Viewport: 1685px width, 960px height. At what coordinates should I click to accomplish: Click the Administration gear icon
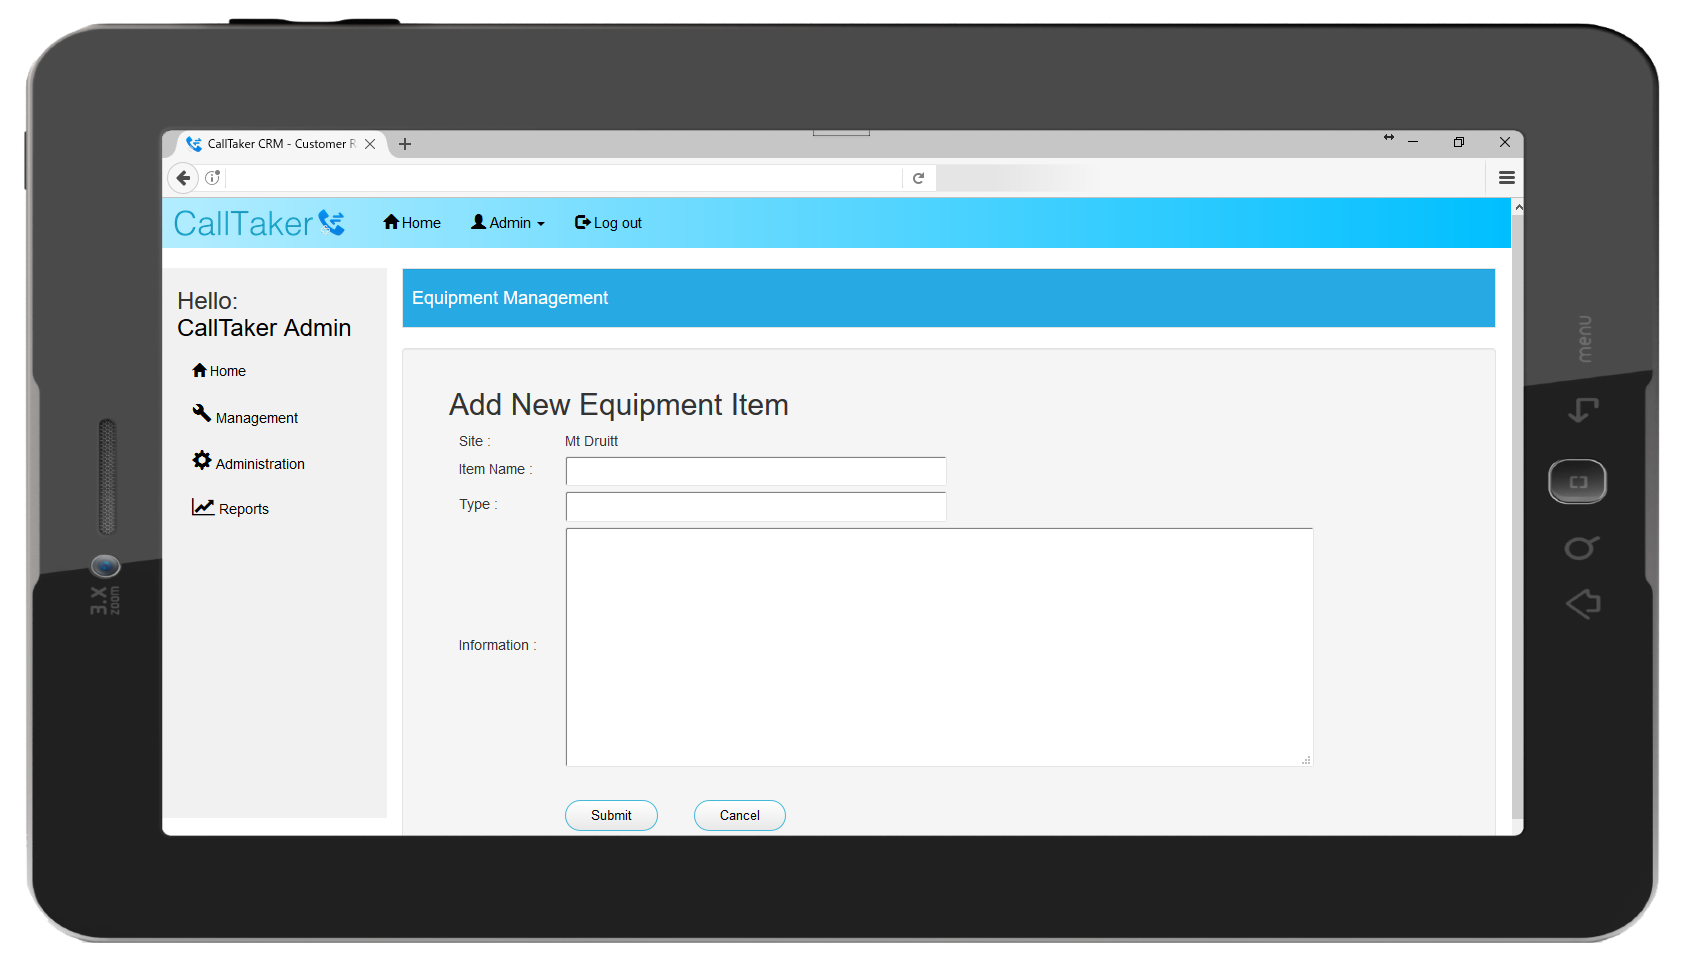[x=202, y=460]
